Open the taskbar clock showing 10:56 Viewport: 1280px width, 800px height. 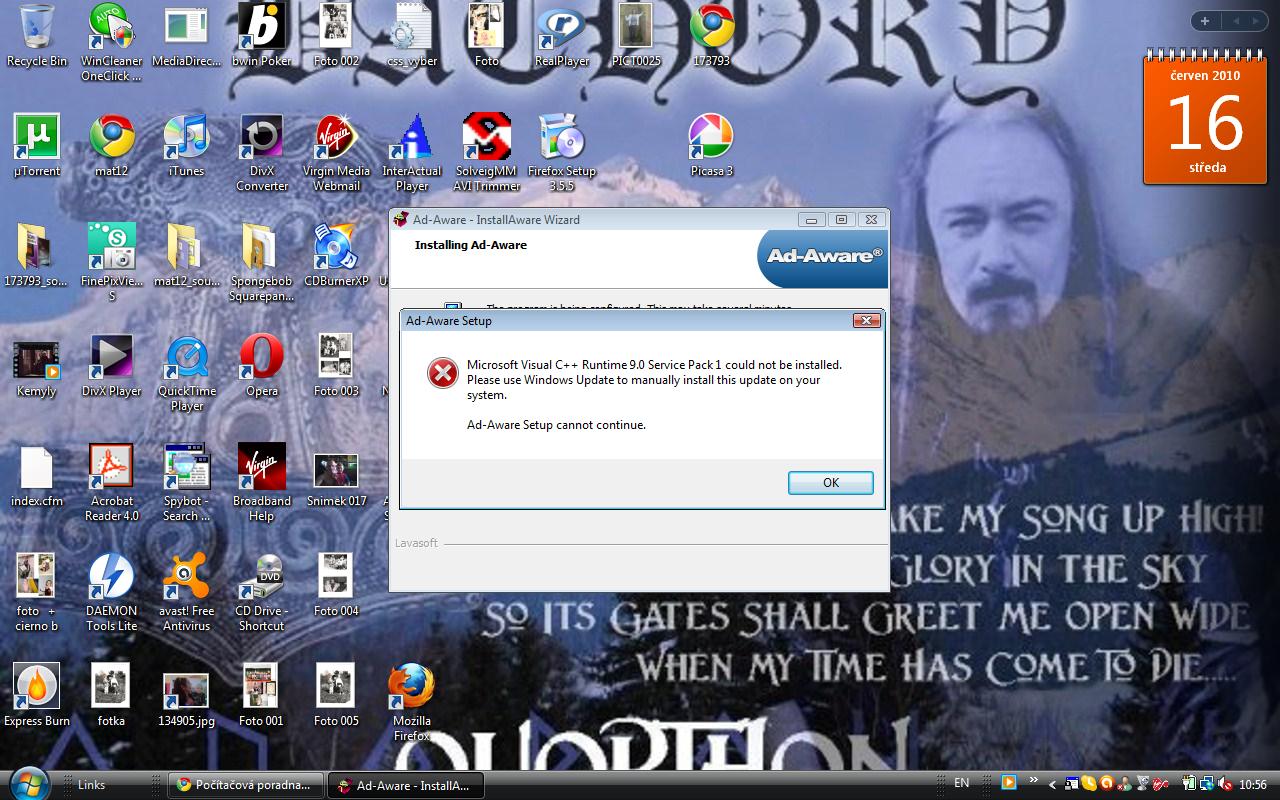(1253, 785)
